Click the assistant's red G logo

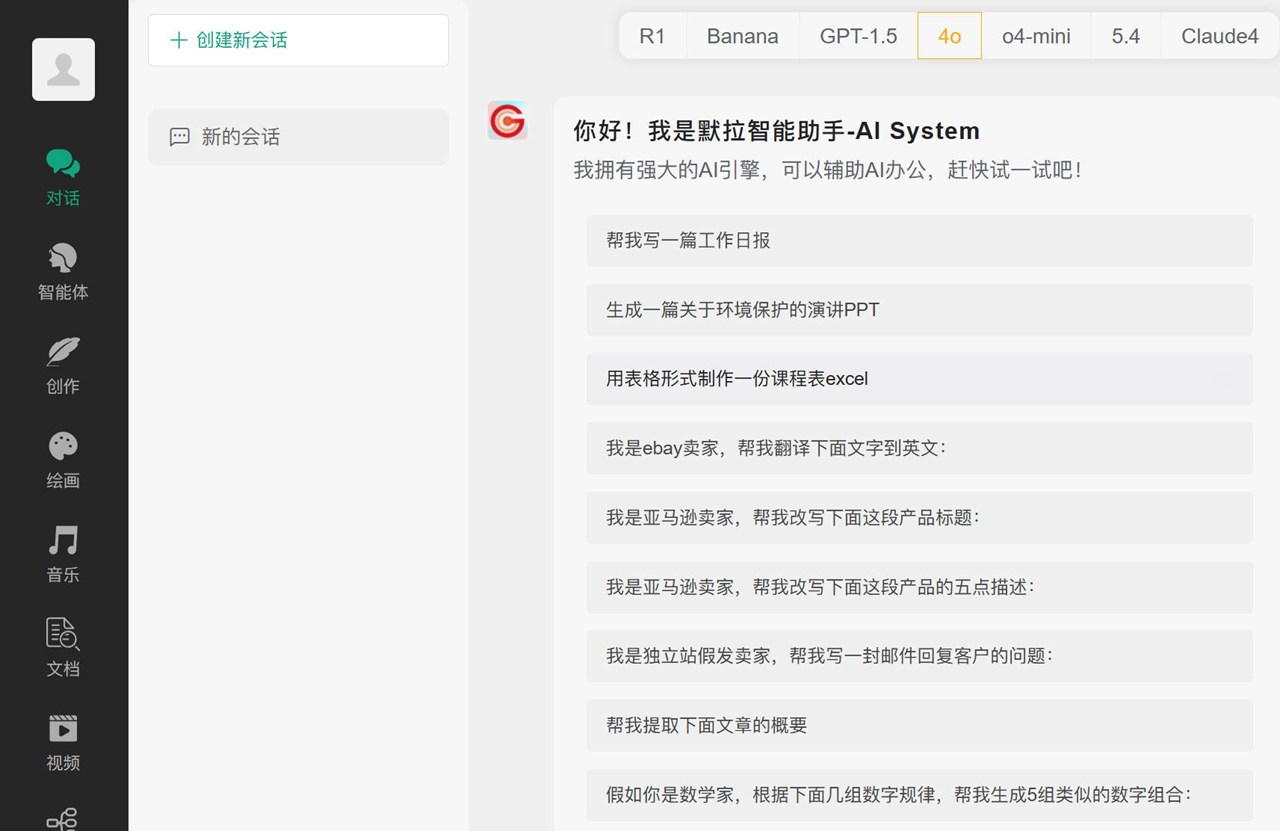tap(507, 122)
